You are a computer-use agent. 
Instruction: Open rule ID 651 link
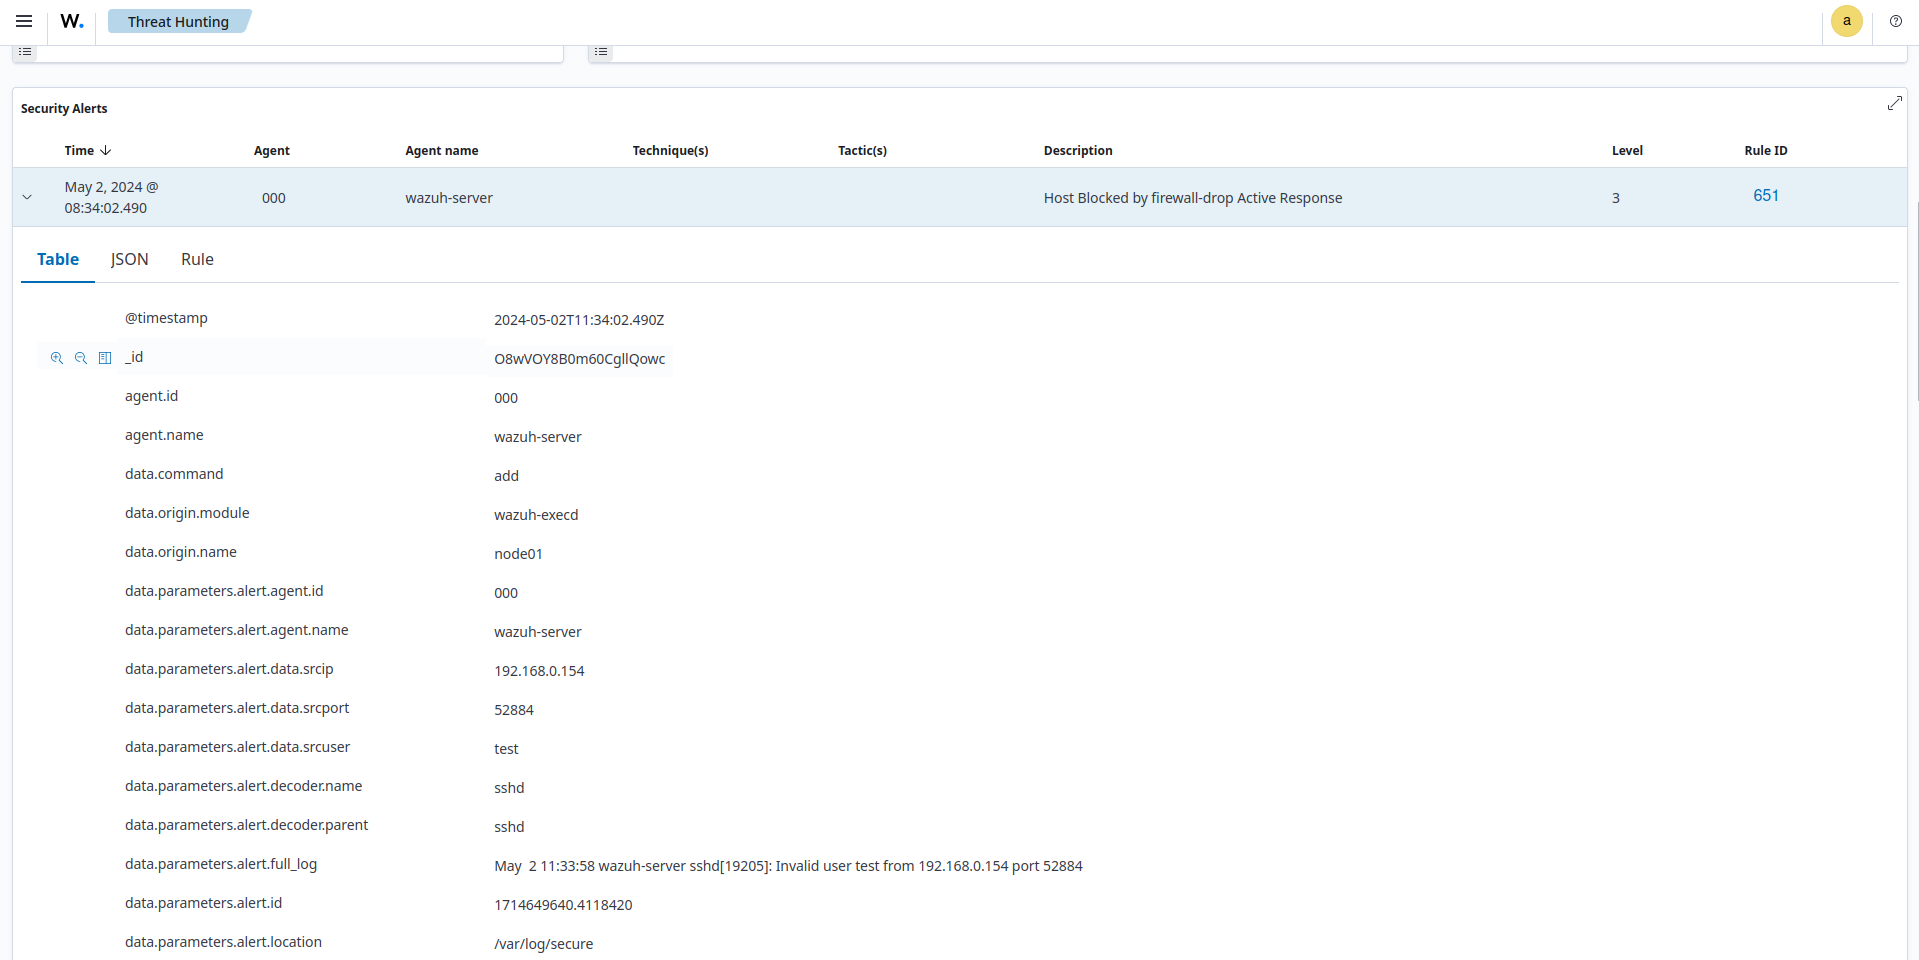pos(1765,196)
